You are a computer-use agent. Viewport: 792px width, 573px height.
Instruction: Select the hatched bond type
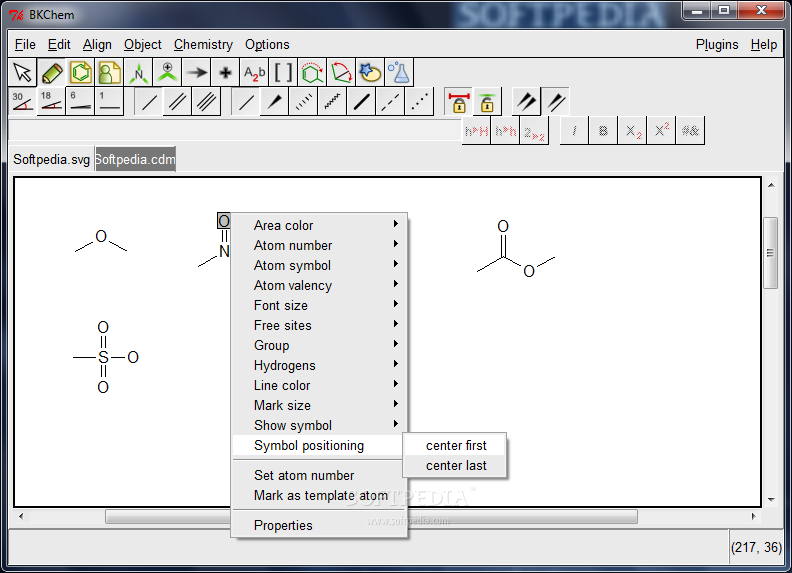pyautogui.click(x=304, y=102)
